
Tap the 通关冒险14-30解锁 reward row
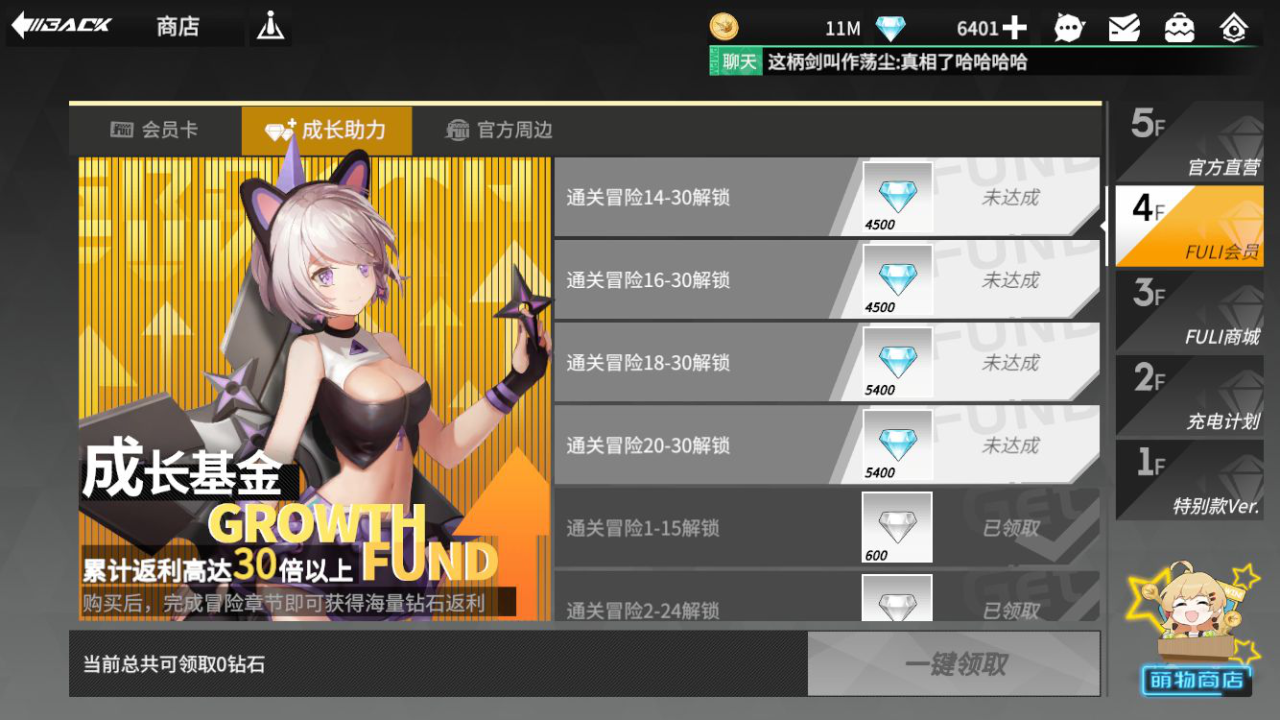(x=827, y=197)
